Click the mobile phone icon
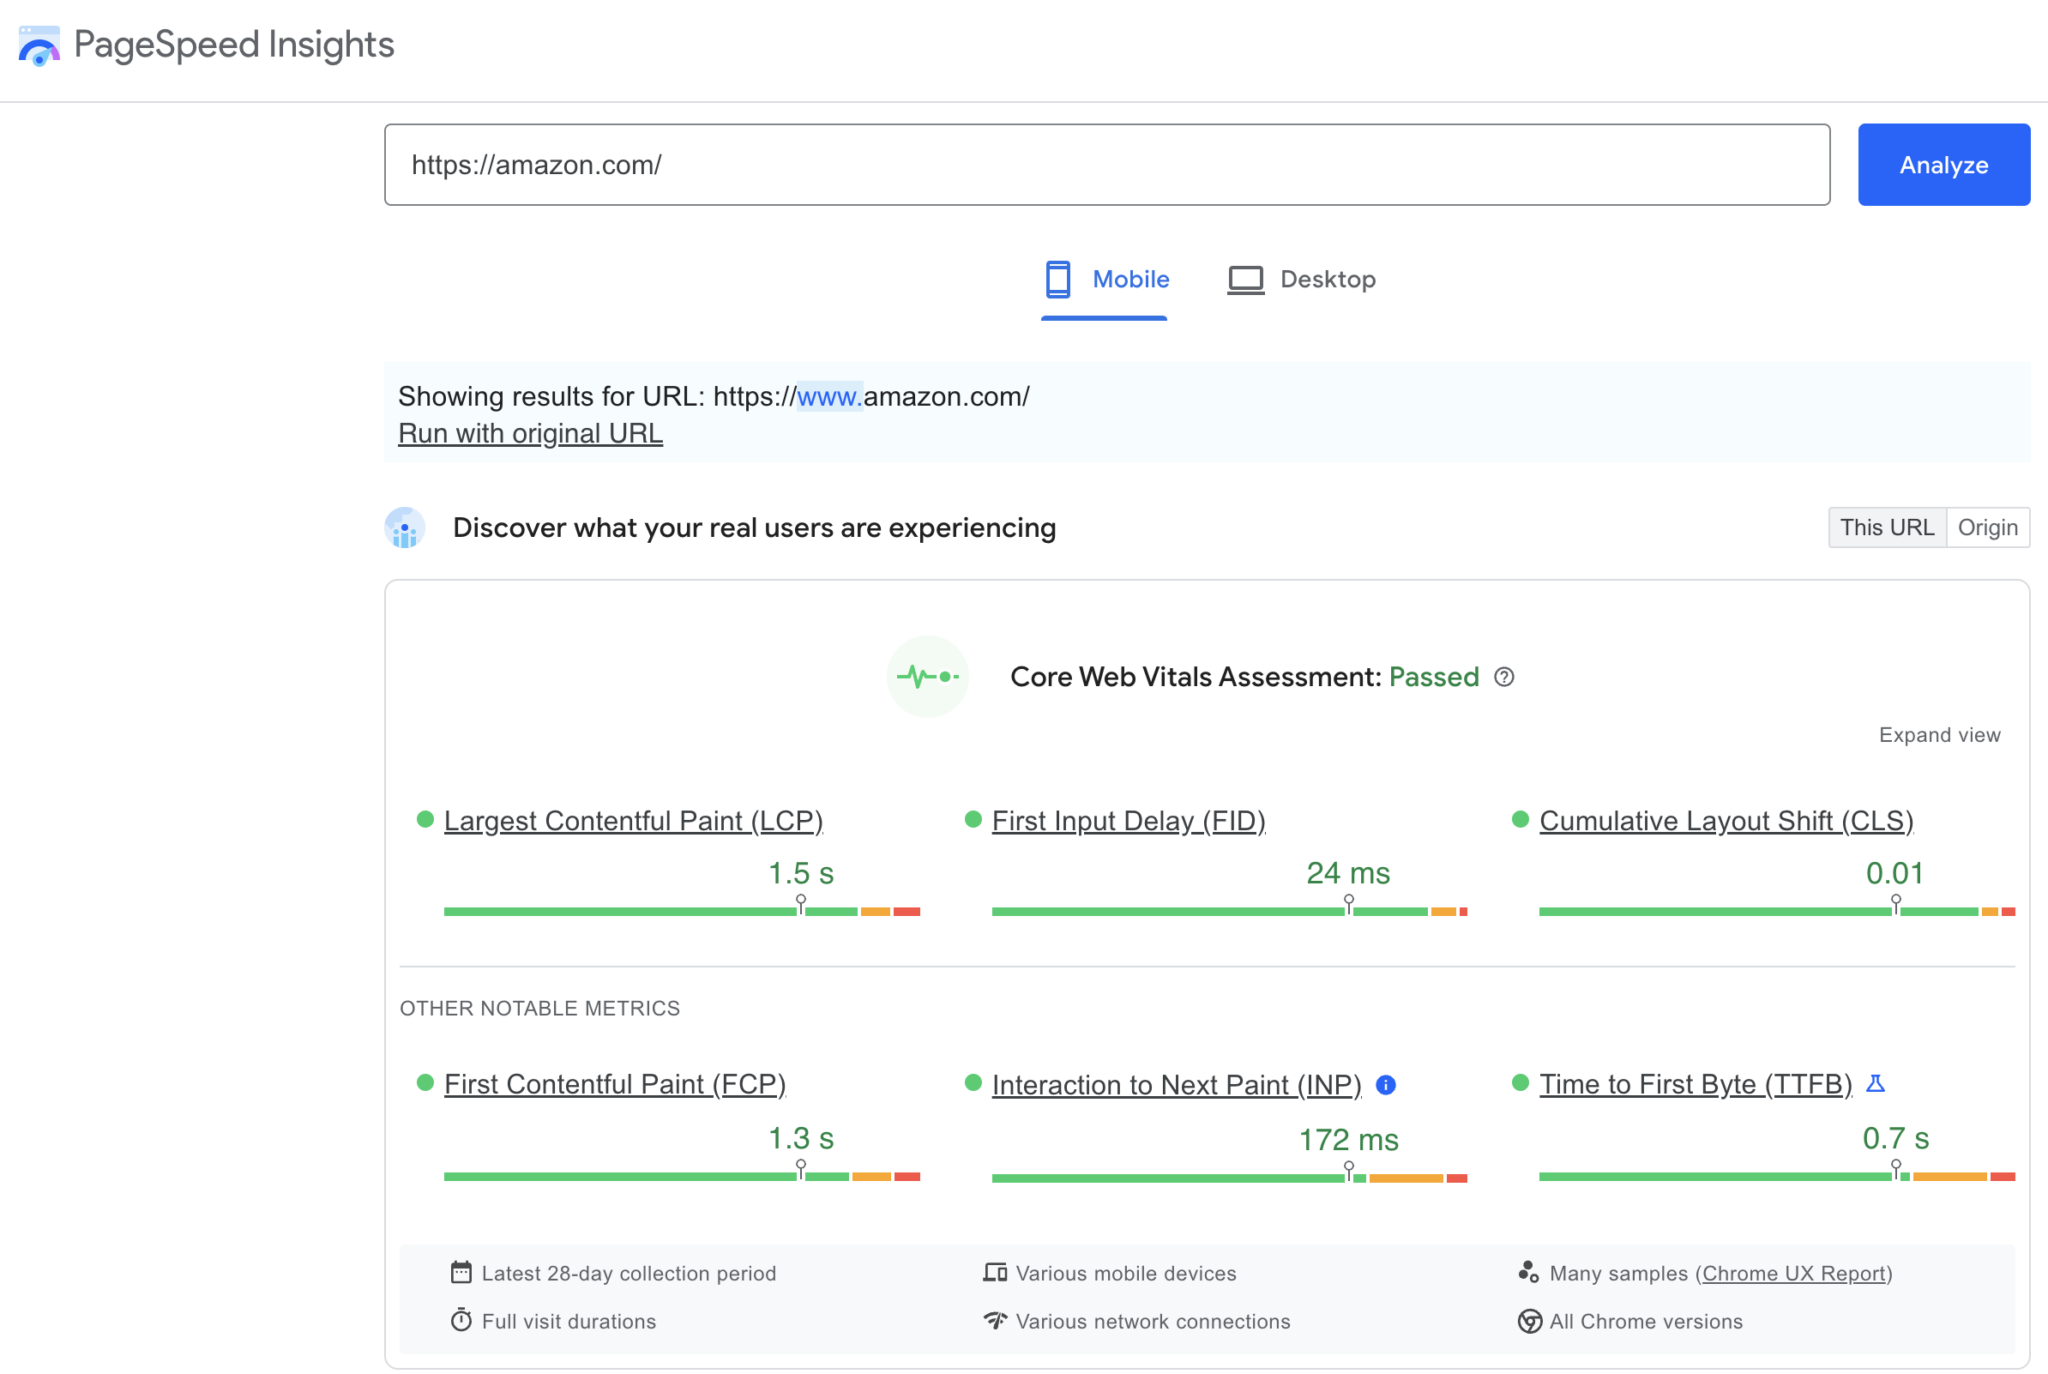 1058,280
